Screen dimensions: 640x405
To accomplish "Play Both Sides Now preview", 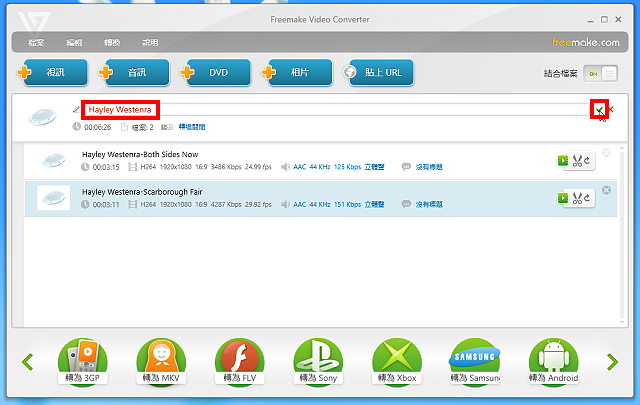I will click(563, 160).
